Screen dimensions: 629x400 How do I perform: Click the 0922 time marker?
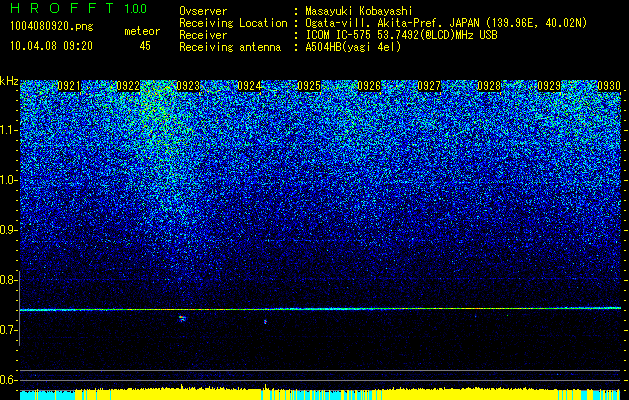(128, 86)
